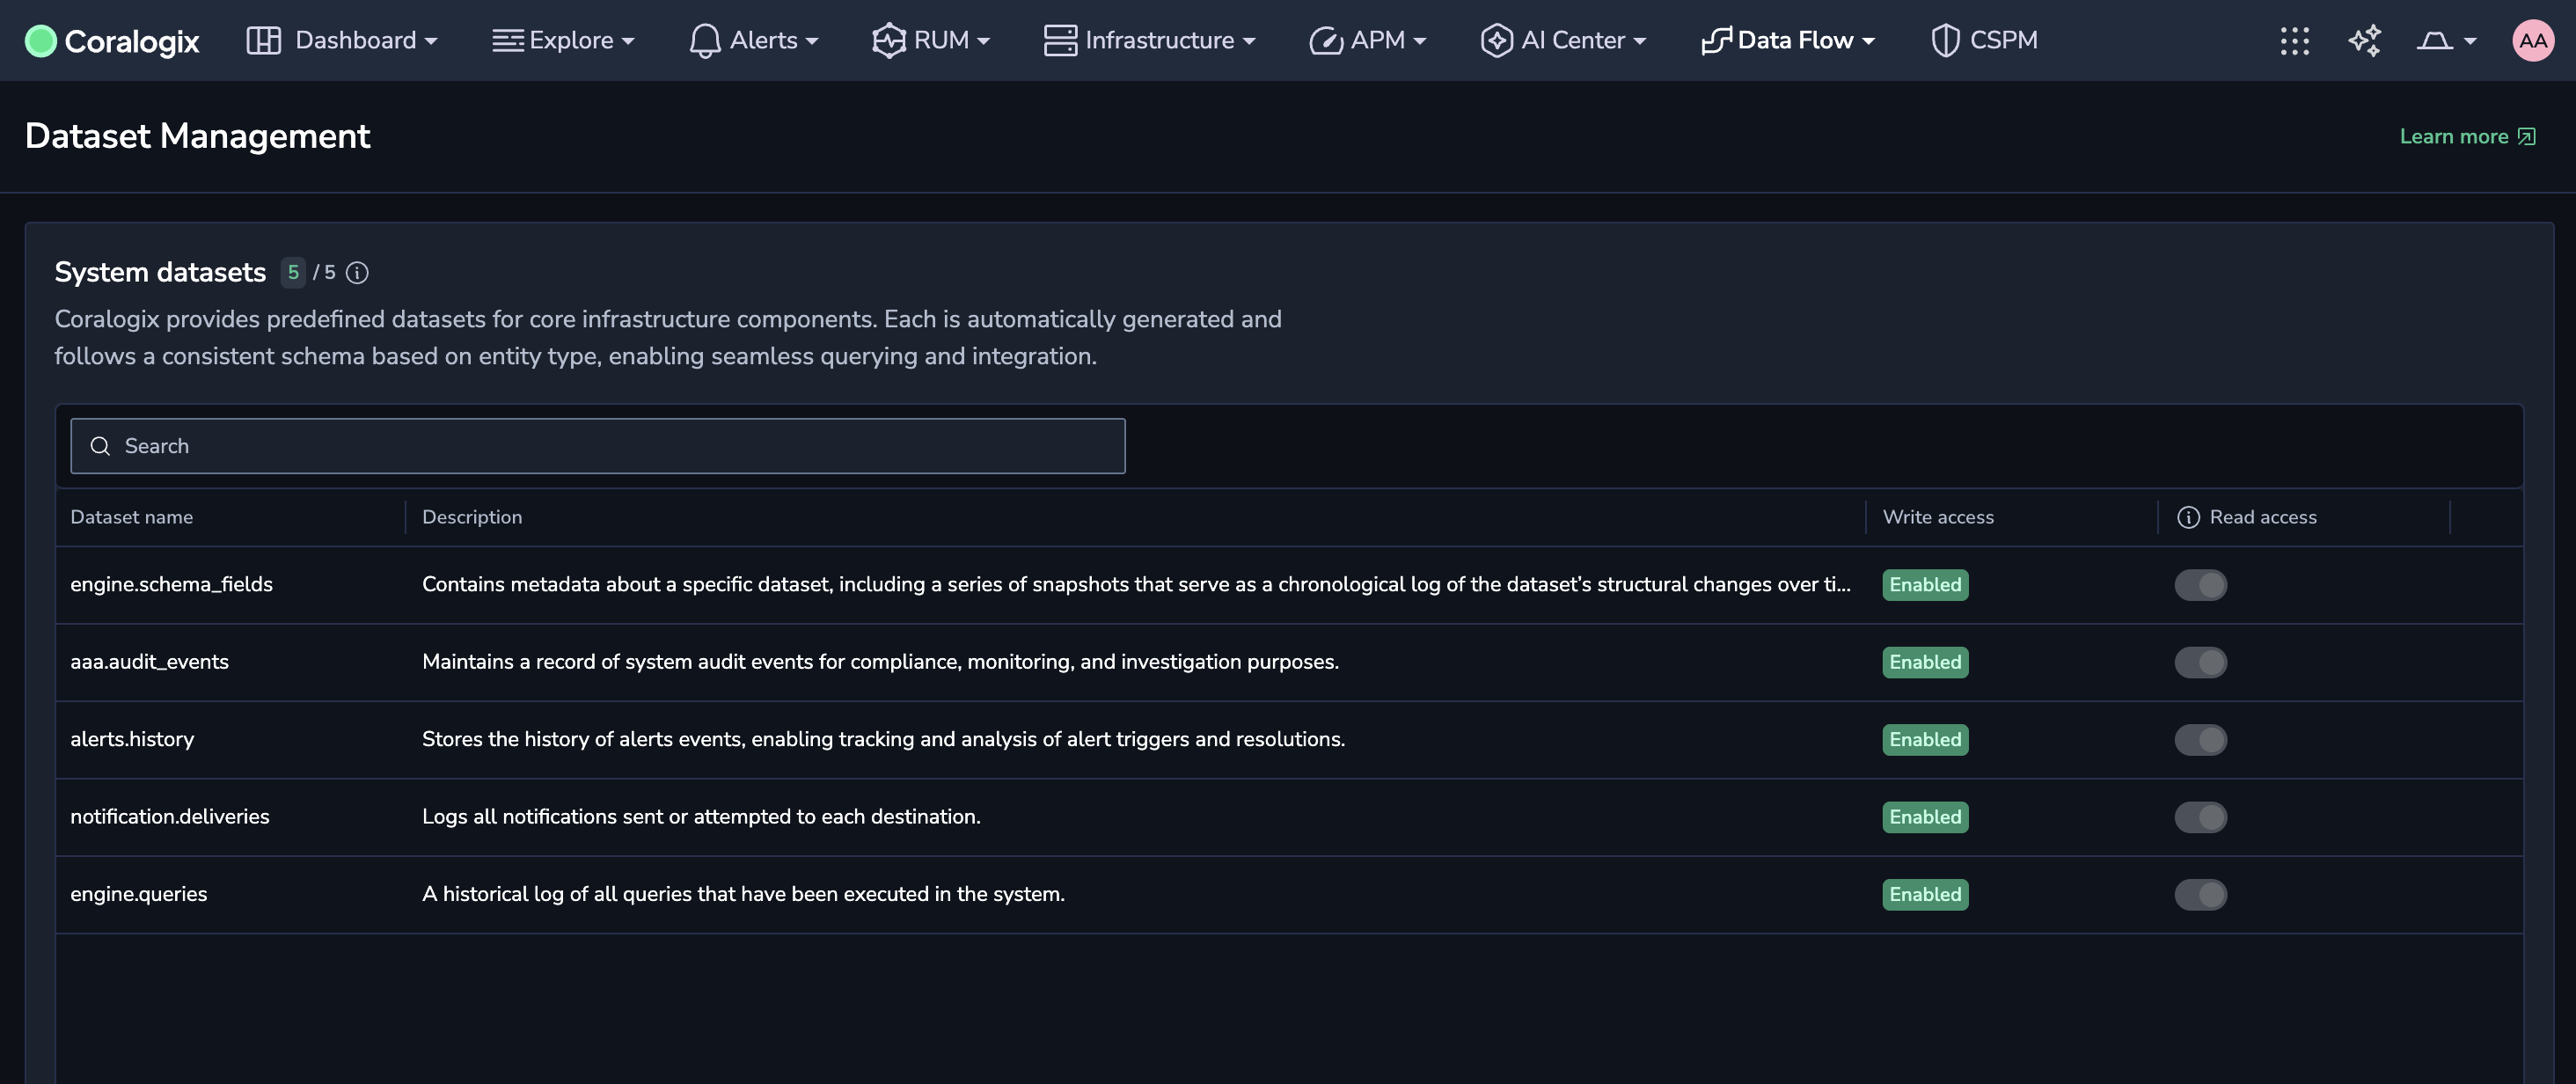2576x1084 pixels.
Task: Click the Coralogix brand name
Action: (132, 42)
